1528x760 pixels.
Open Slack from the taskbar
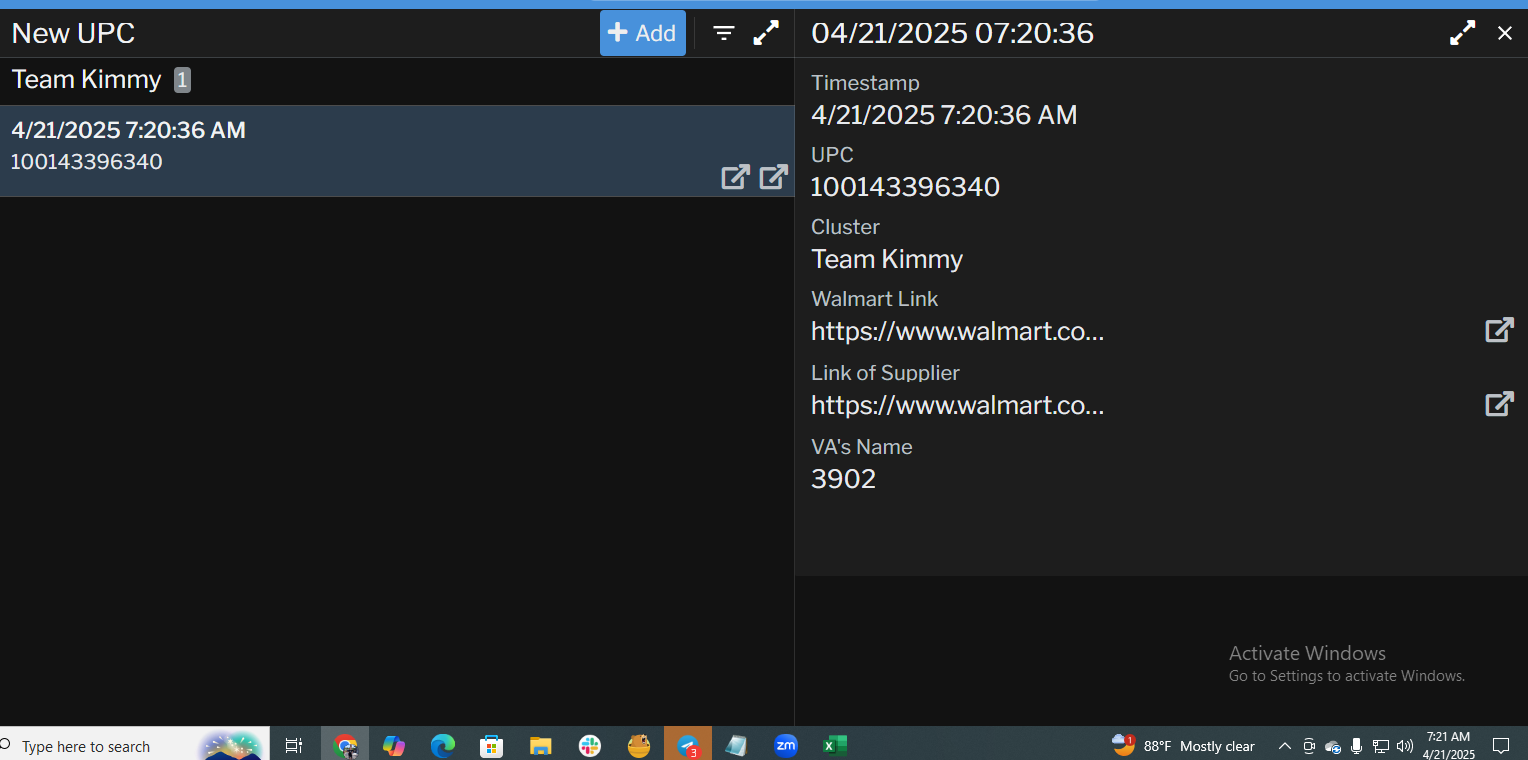click(589, 745)
